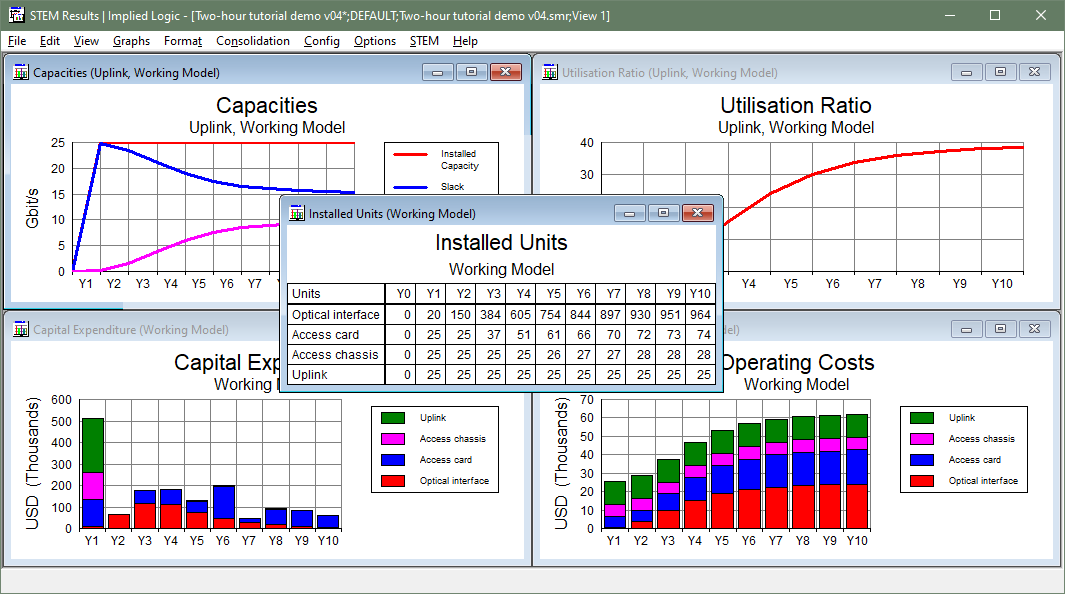
Task: Select the Access chassis row header
Action: point(336,354)
